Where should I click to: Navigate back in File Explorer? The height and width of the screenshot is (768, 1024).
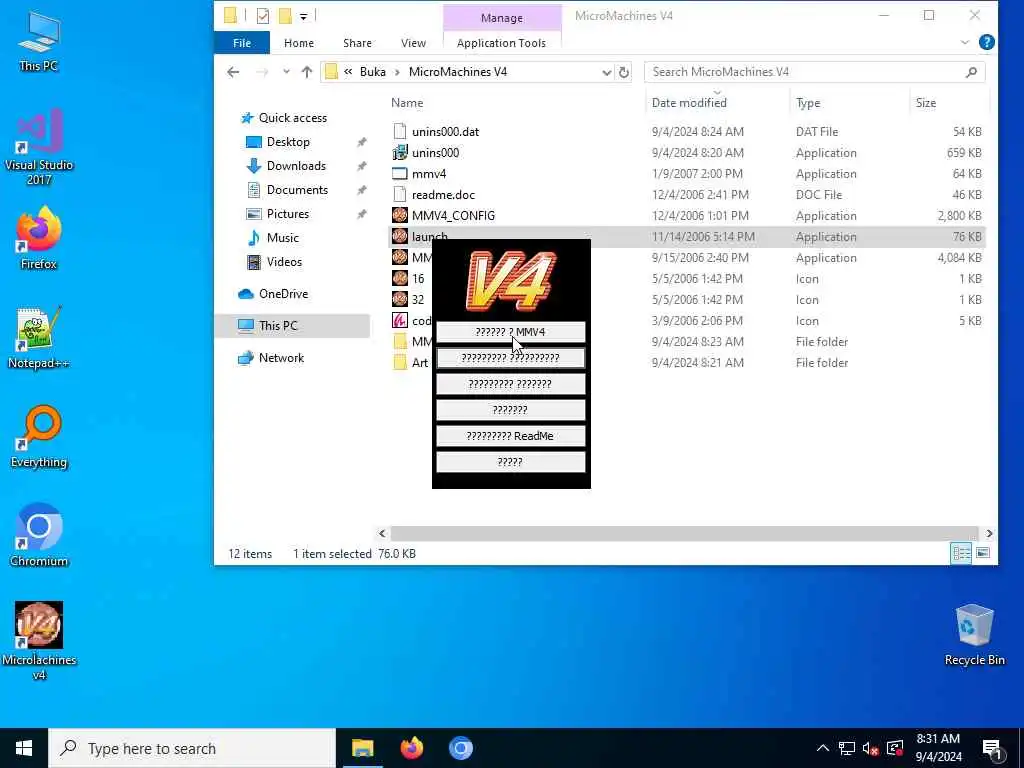click(x=233, y=72)
